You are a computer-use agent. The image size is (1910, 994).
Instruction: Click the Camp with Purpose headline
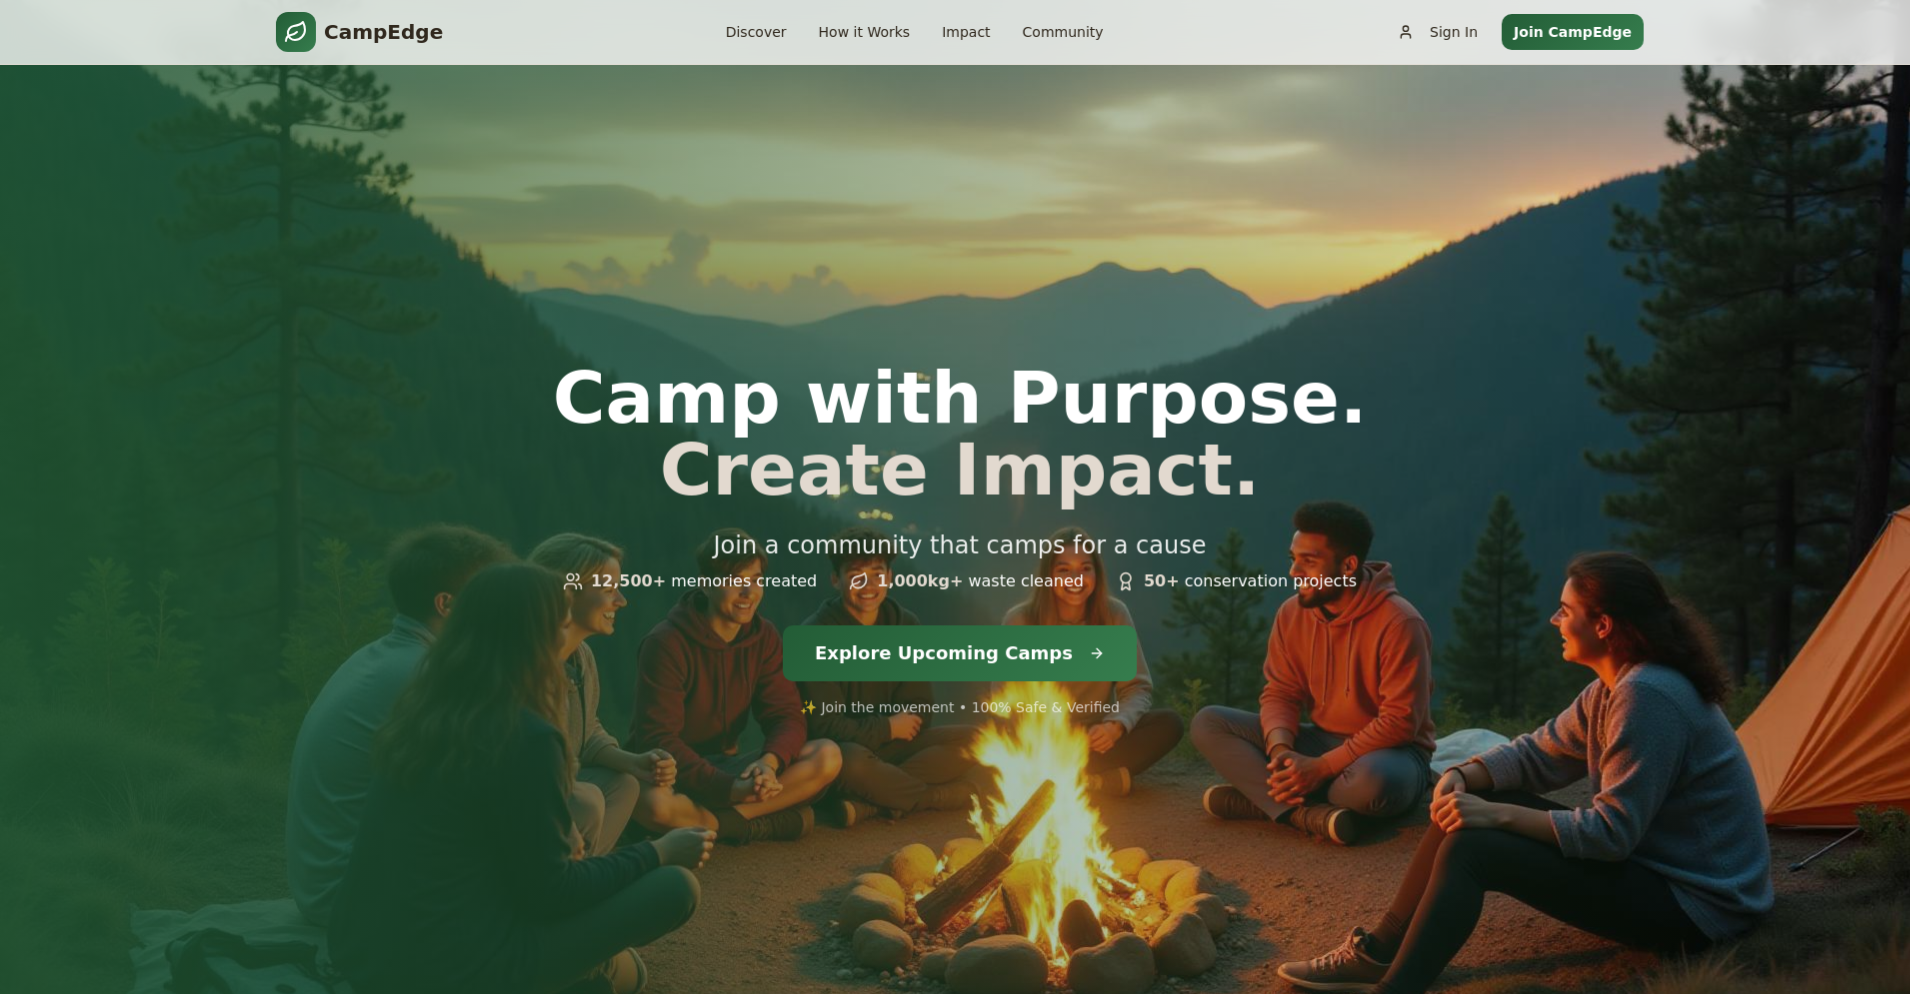(x=959, y=398)
